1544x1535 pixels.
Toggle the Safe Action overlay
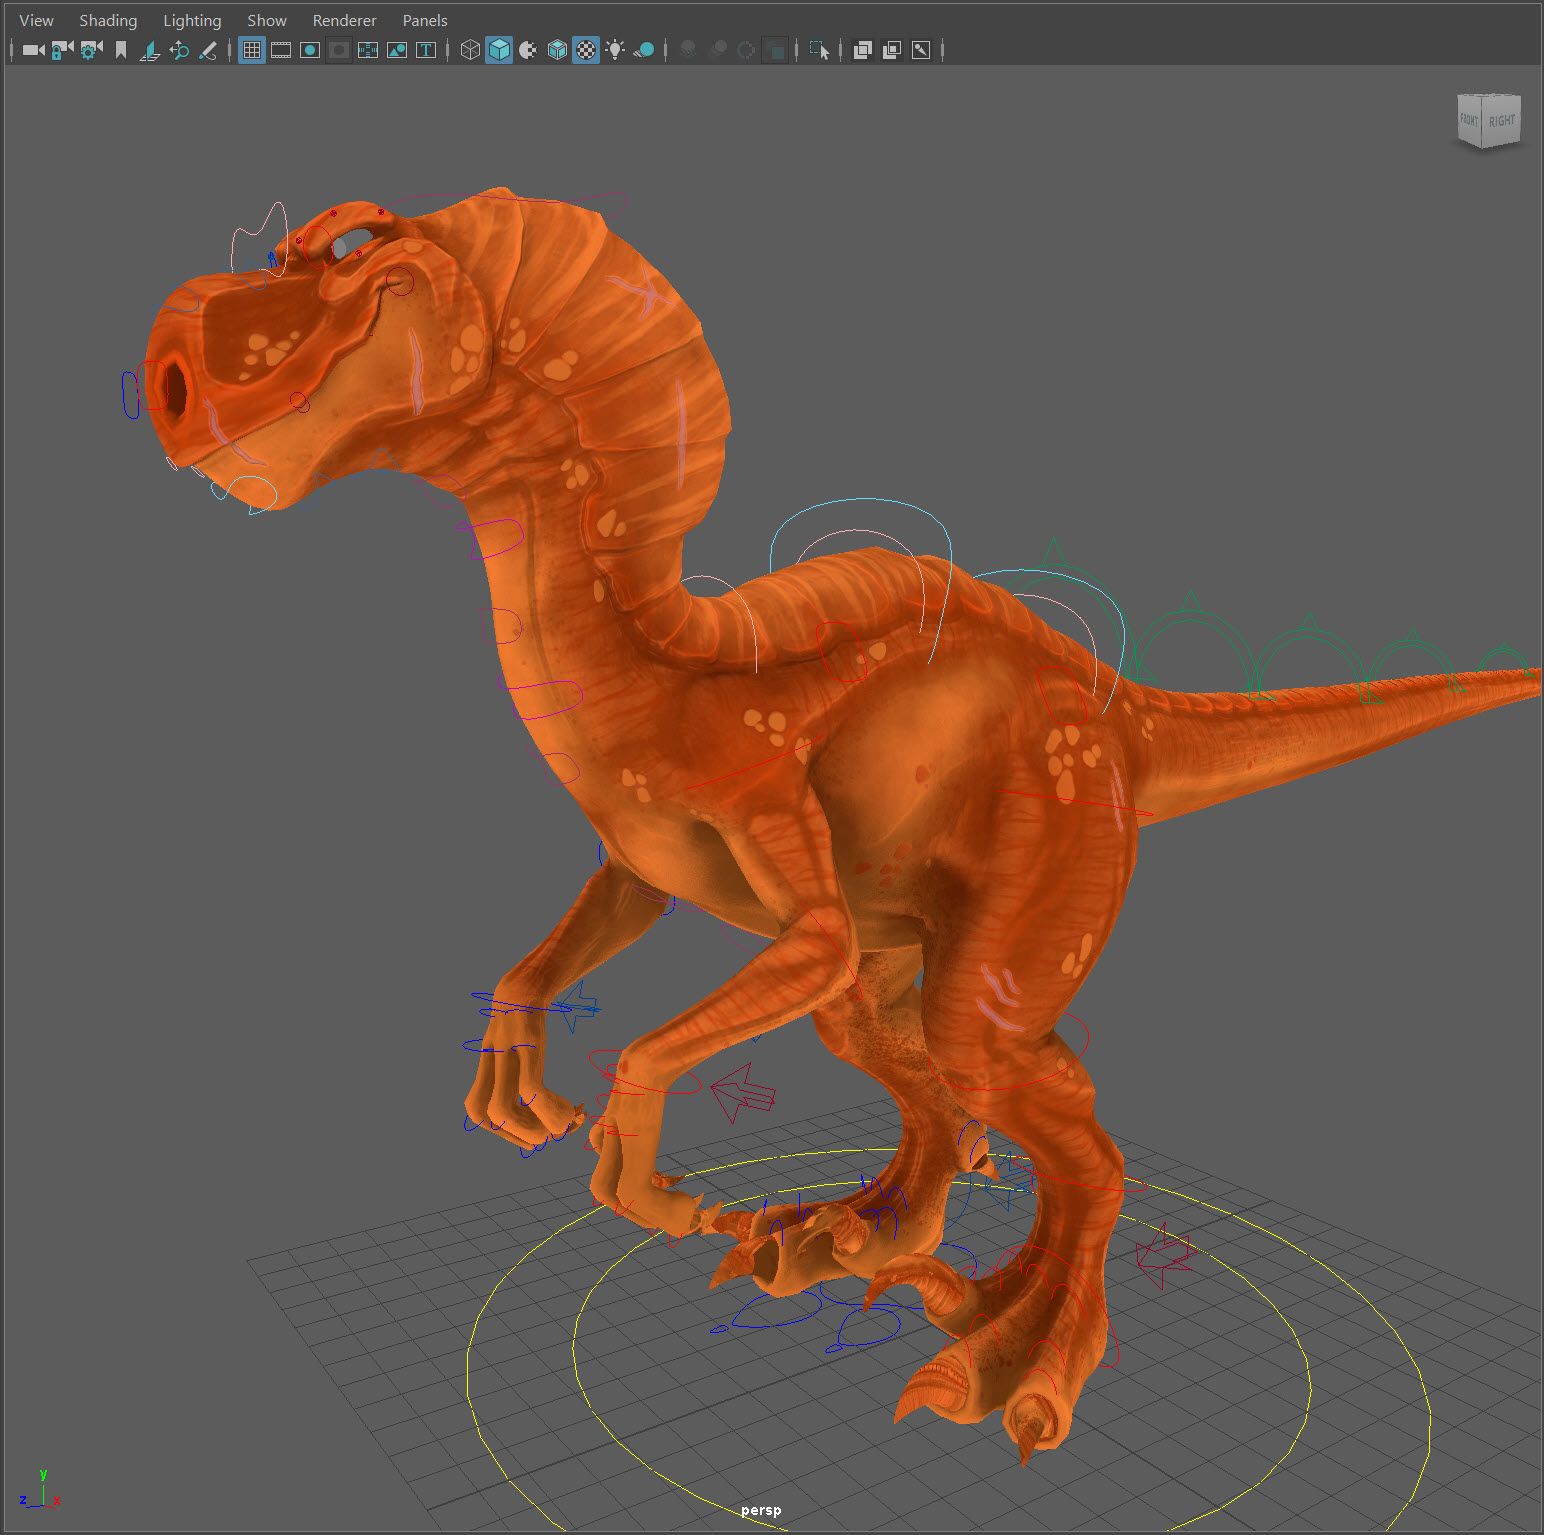point(397,50)
